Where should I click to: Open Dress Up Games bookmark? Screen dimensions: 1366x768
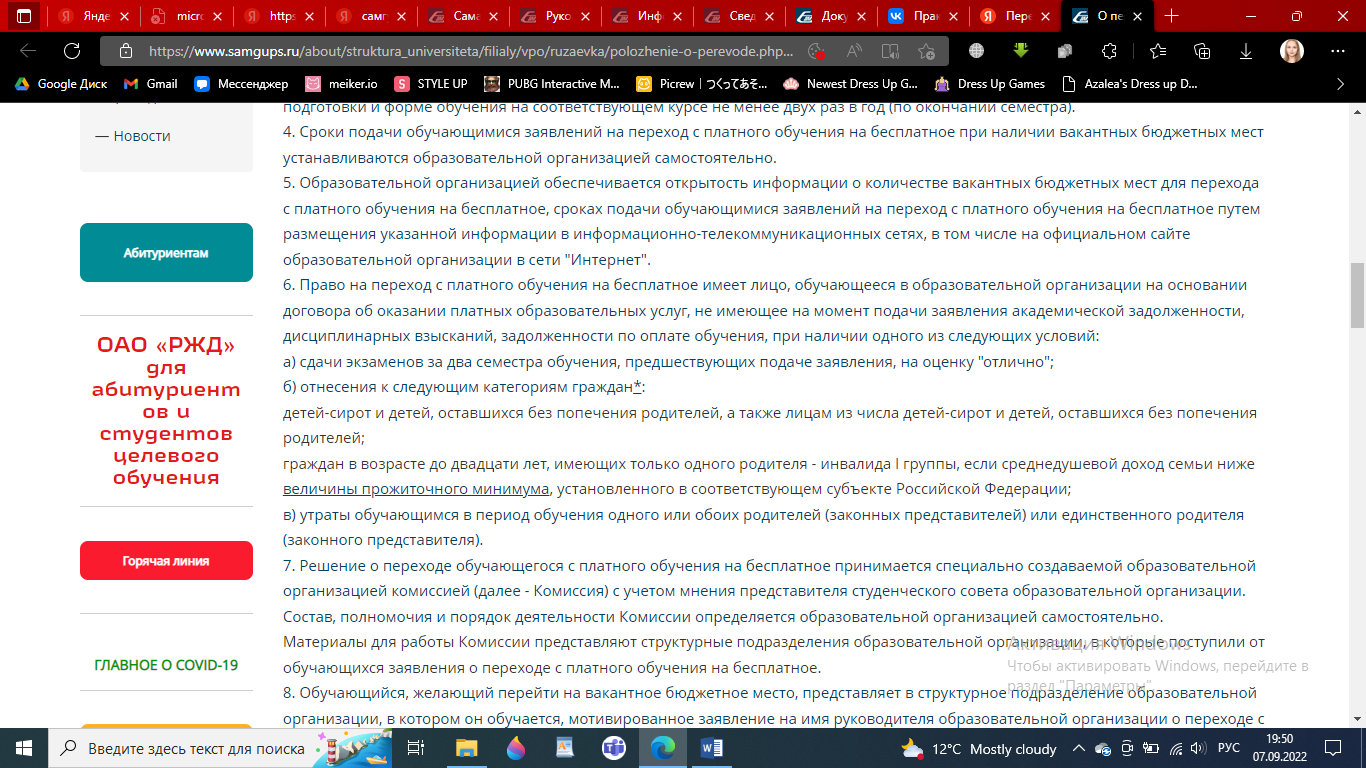click(x=989, y=84)
